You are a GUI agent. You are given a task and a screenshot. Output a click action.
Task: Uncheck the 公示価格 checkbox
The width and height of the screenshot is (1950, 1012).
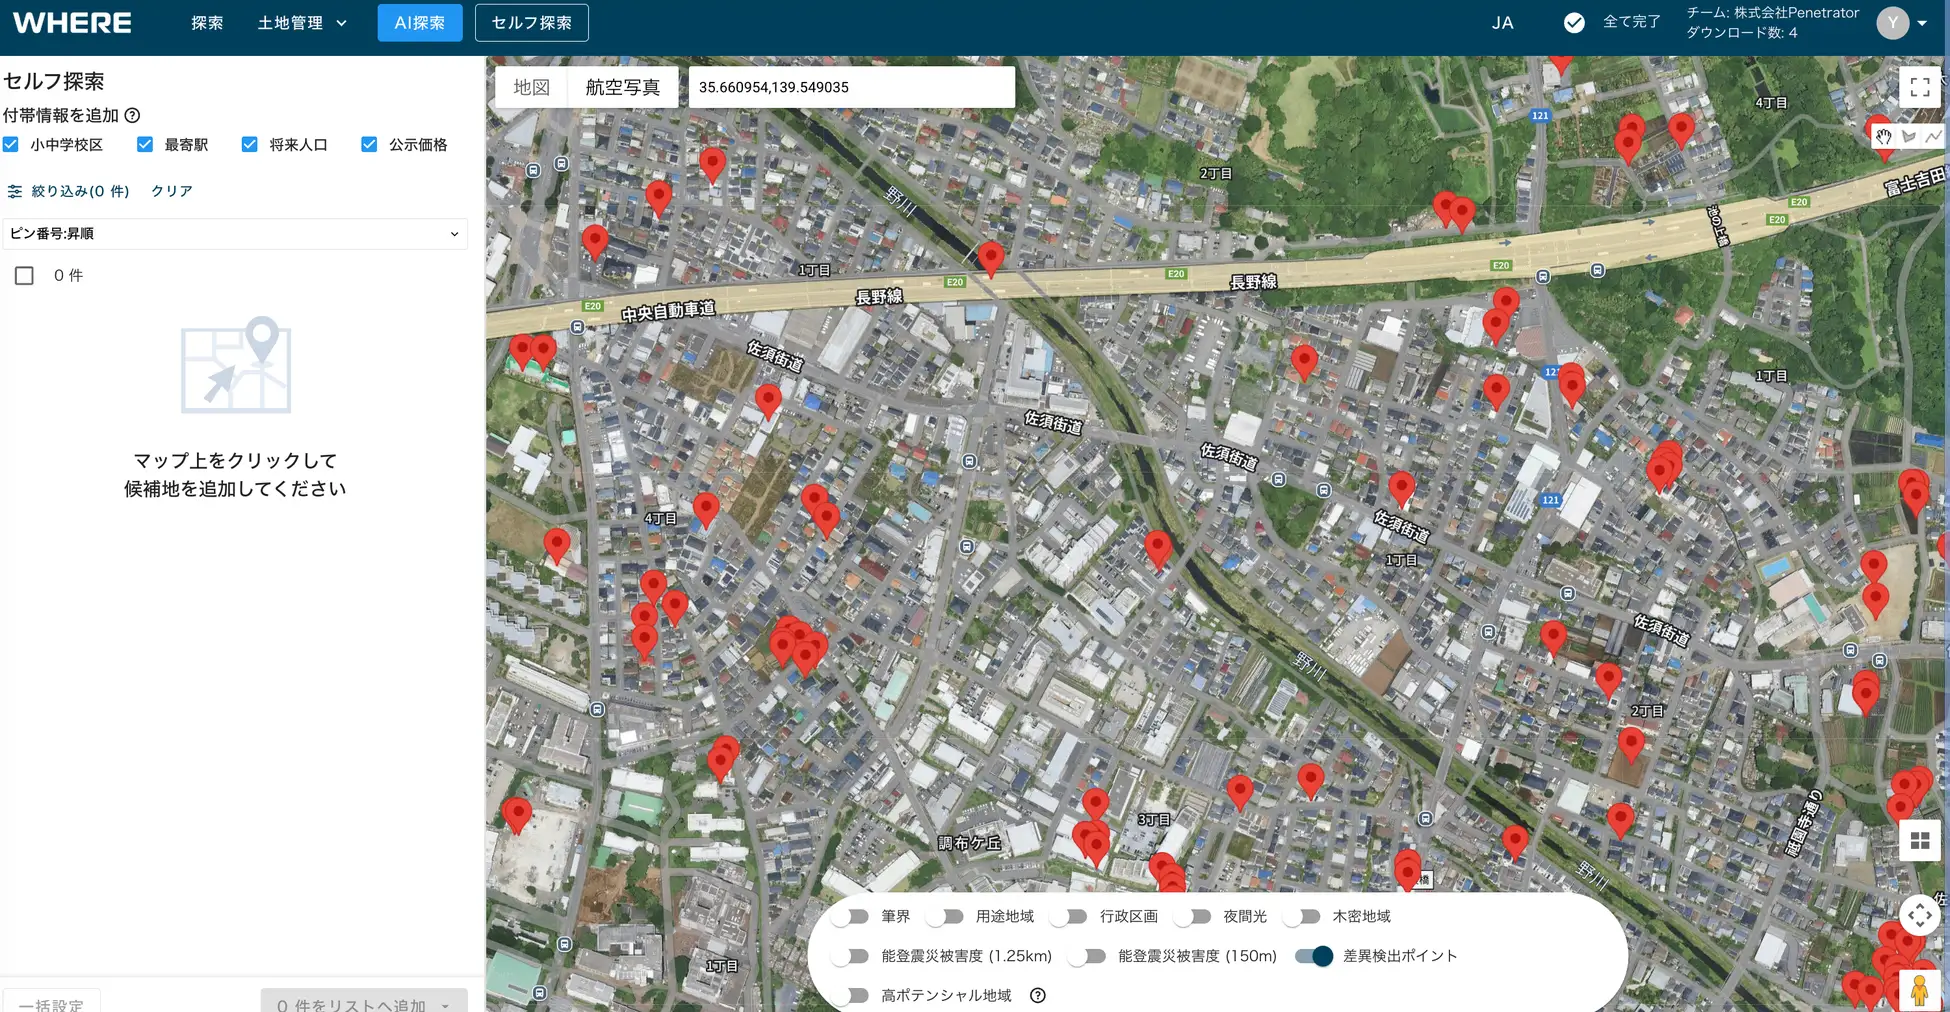[369, 145]
